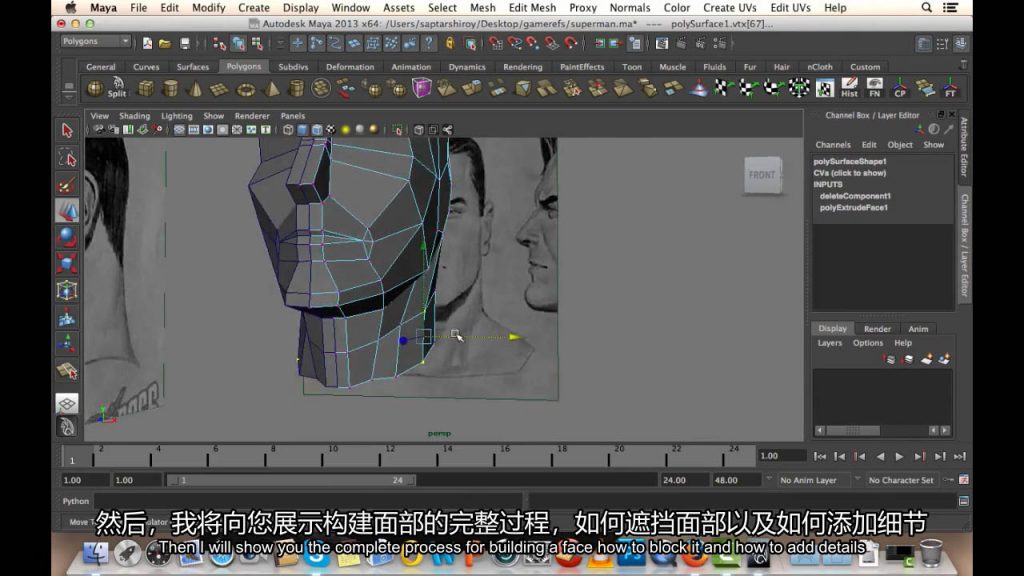Pick the Paint Selection tool
1024x576 pixels.
[67, 185]
